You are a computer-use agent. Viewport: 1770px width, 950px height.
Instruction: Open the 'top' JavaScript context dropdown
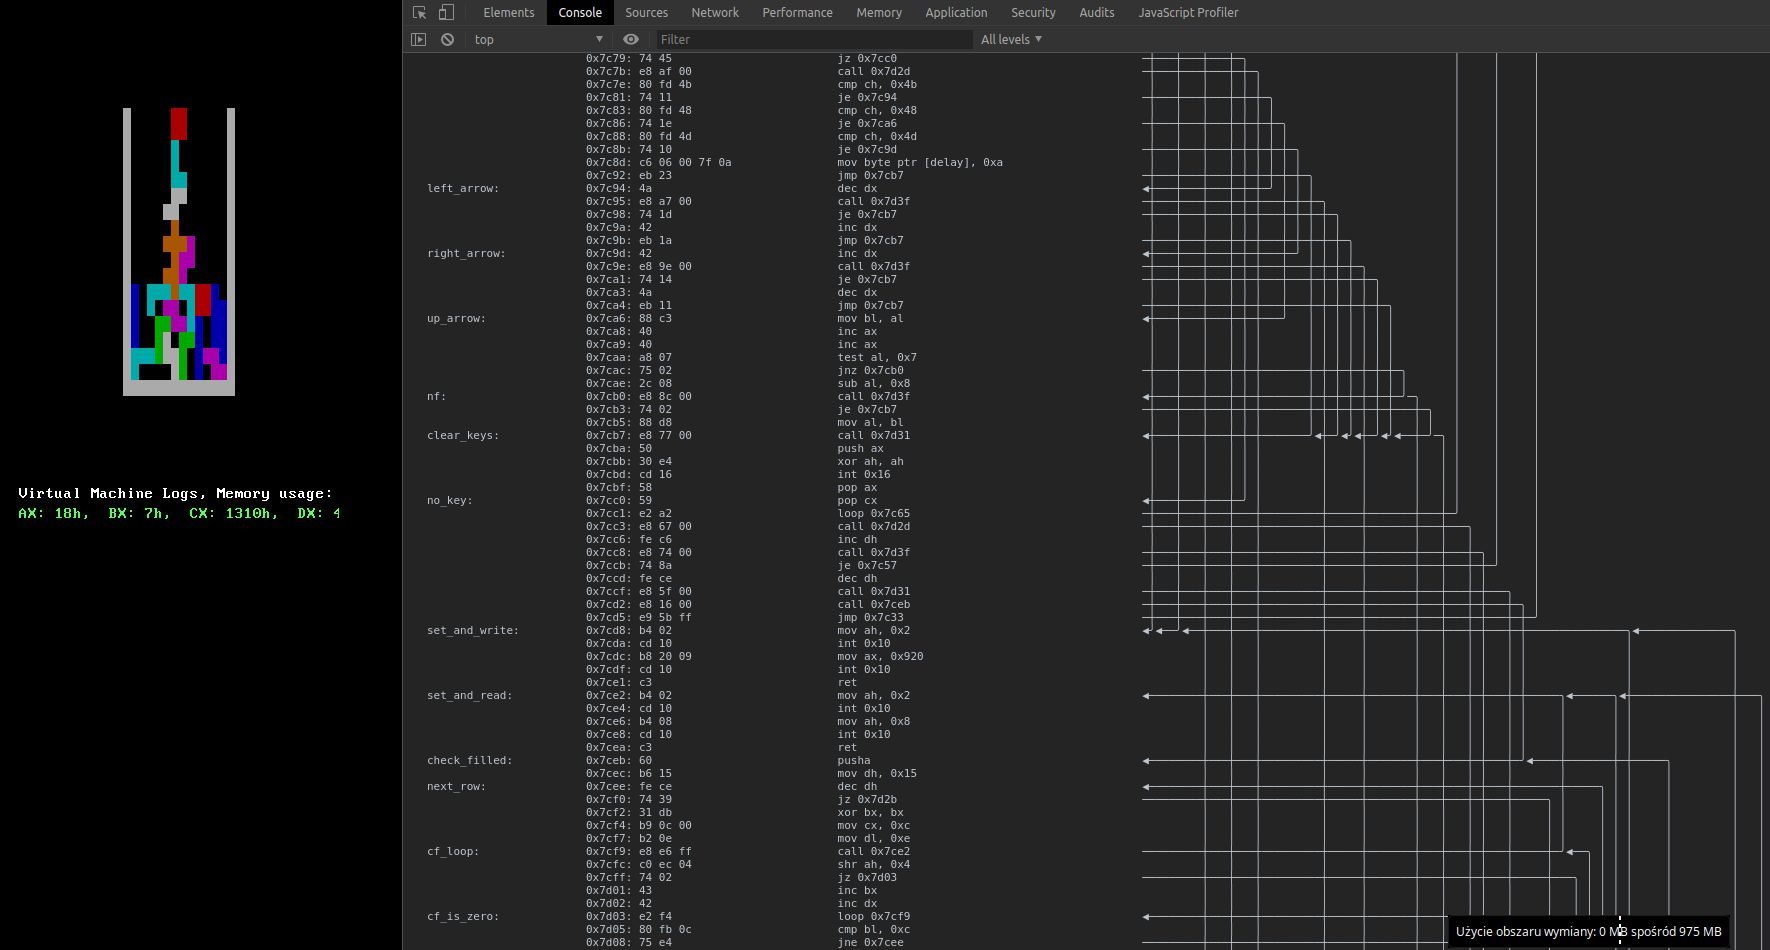[x=538, y=40]
